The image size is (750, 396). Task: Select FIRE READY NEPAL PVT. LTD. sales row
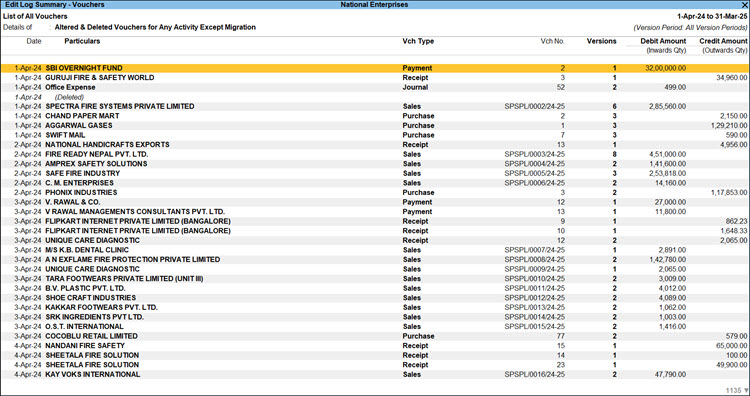pos(375,154)
